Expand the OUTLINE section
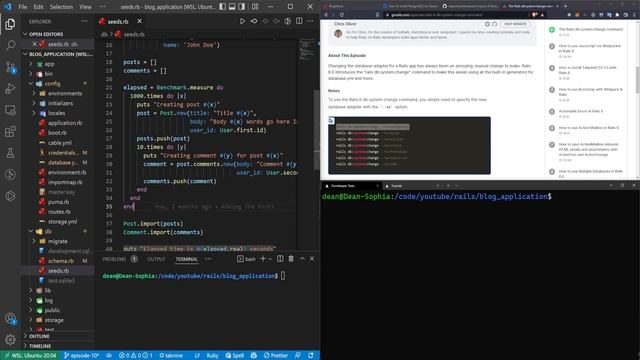Viewport: 640px width, 360px height. click(39, 336)
